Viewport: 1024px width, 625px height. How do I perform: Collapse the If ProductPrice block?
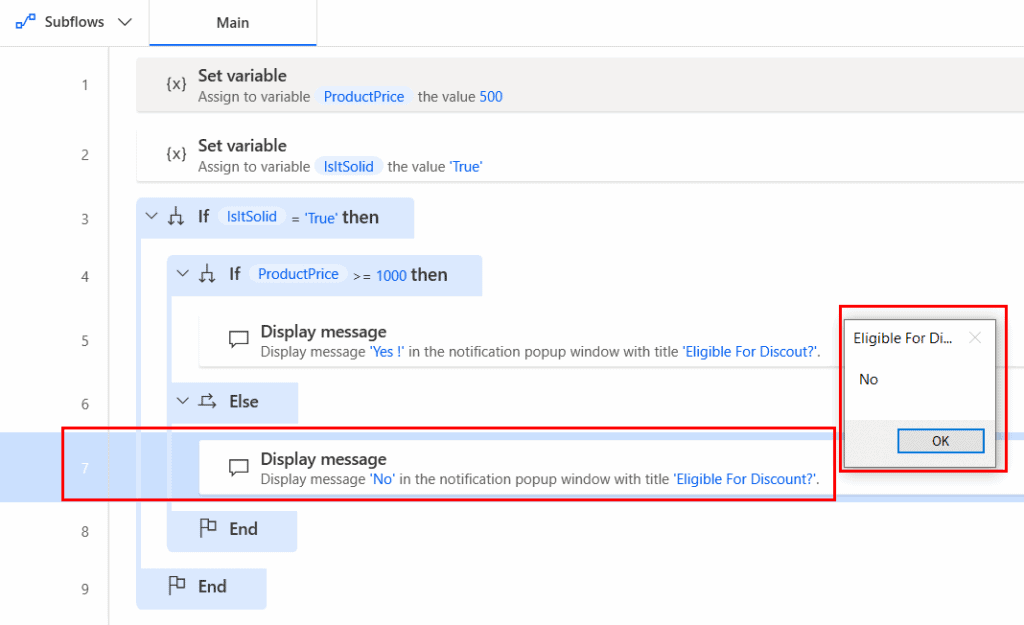point(182,274)
